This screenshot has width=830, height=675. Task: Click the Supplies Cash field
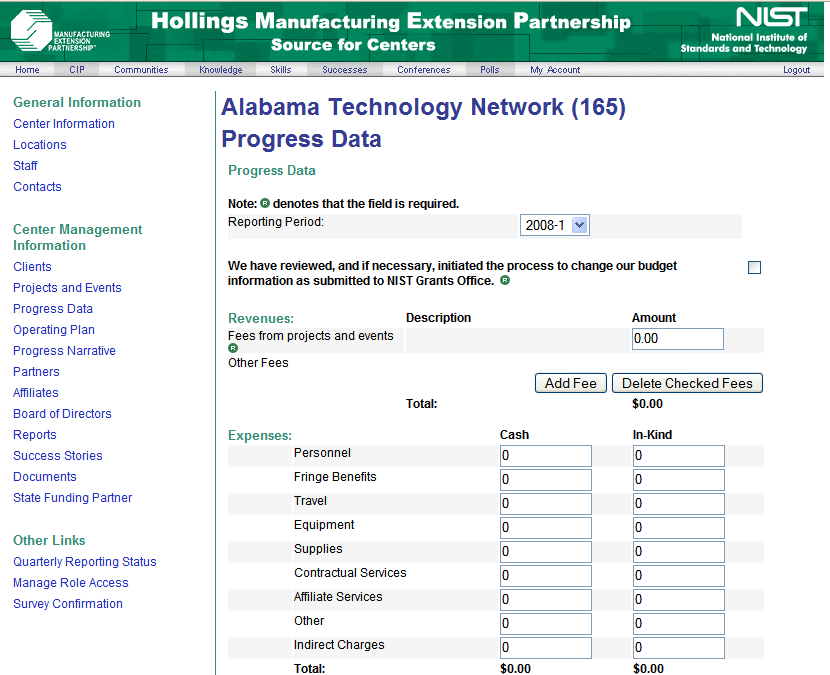546,552
